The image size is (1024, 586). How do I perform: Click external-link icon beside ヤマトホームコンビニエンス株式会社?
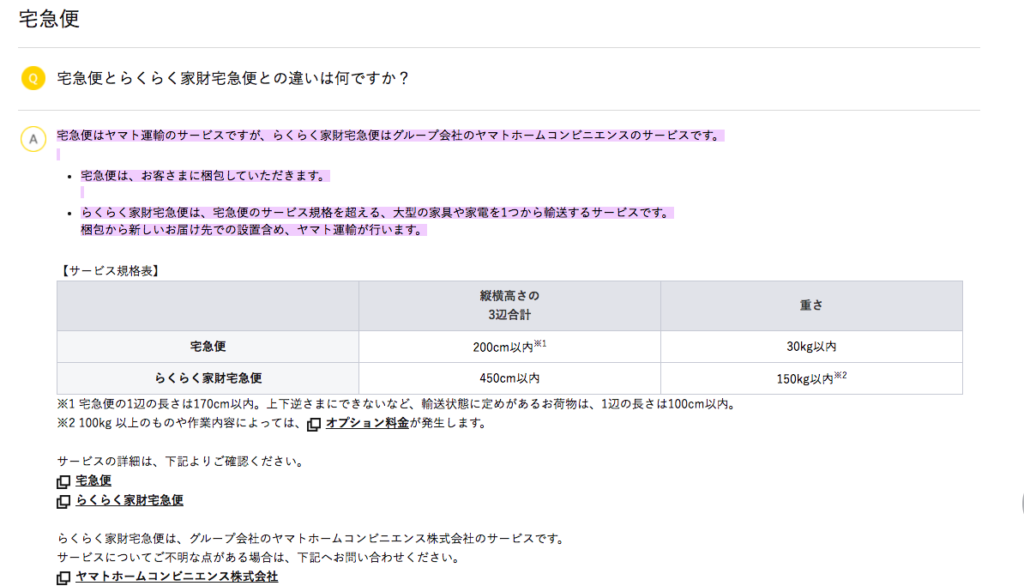[63, 578]
